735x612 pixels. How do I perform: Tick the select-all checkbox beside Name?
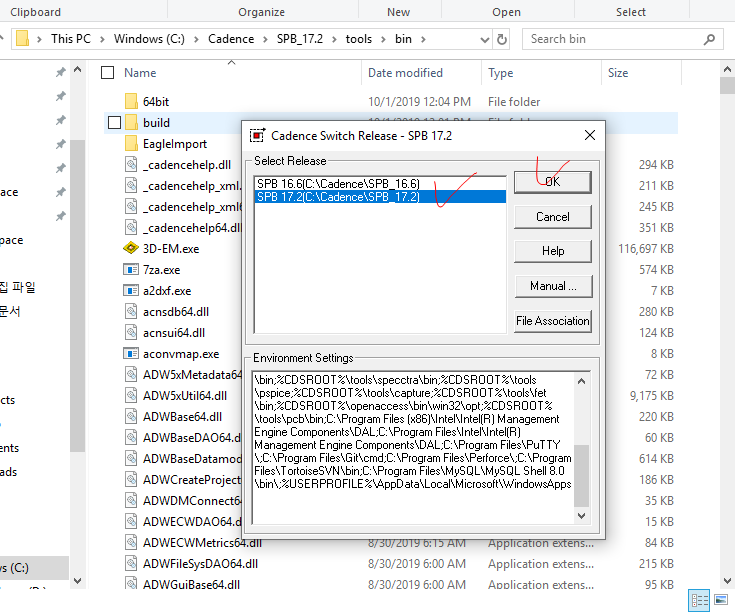[107, 73]
